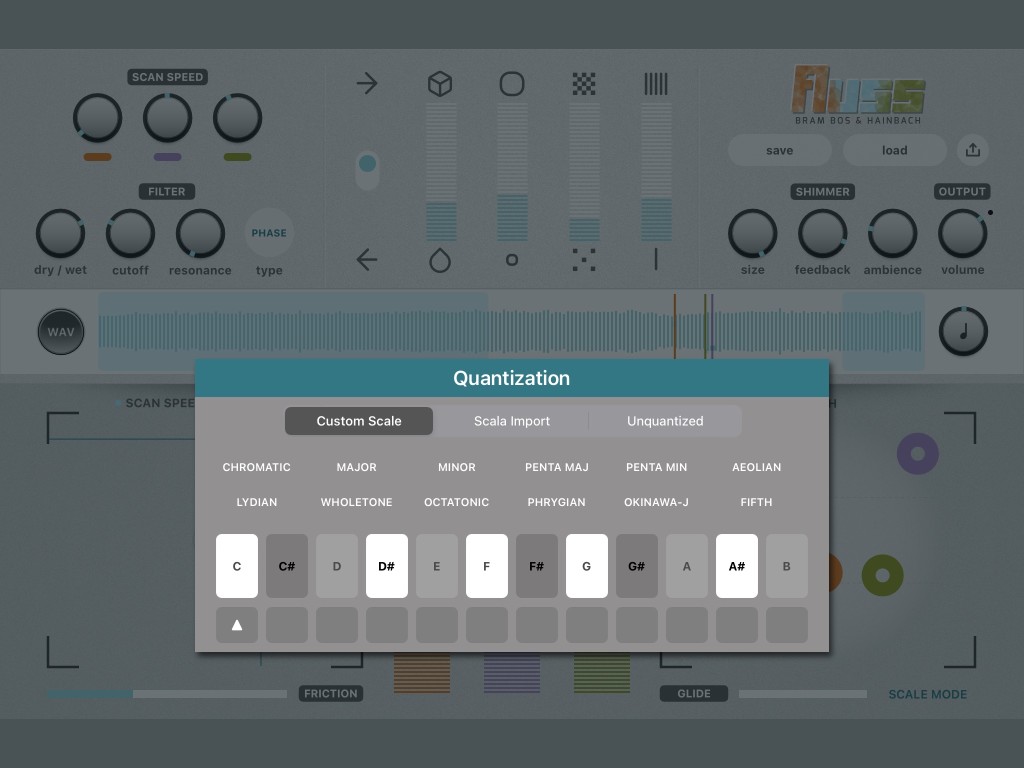Toggle the C# note key on

287,566
